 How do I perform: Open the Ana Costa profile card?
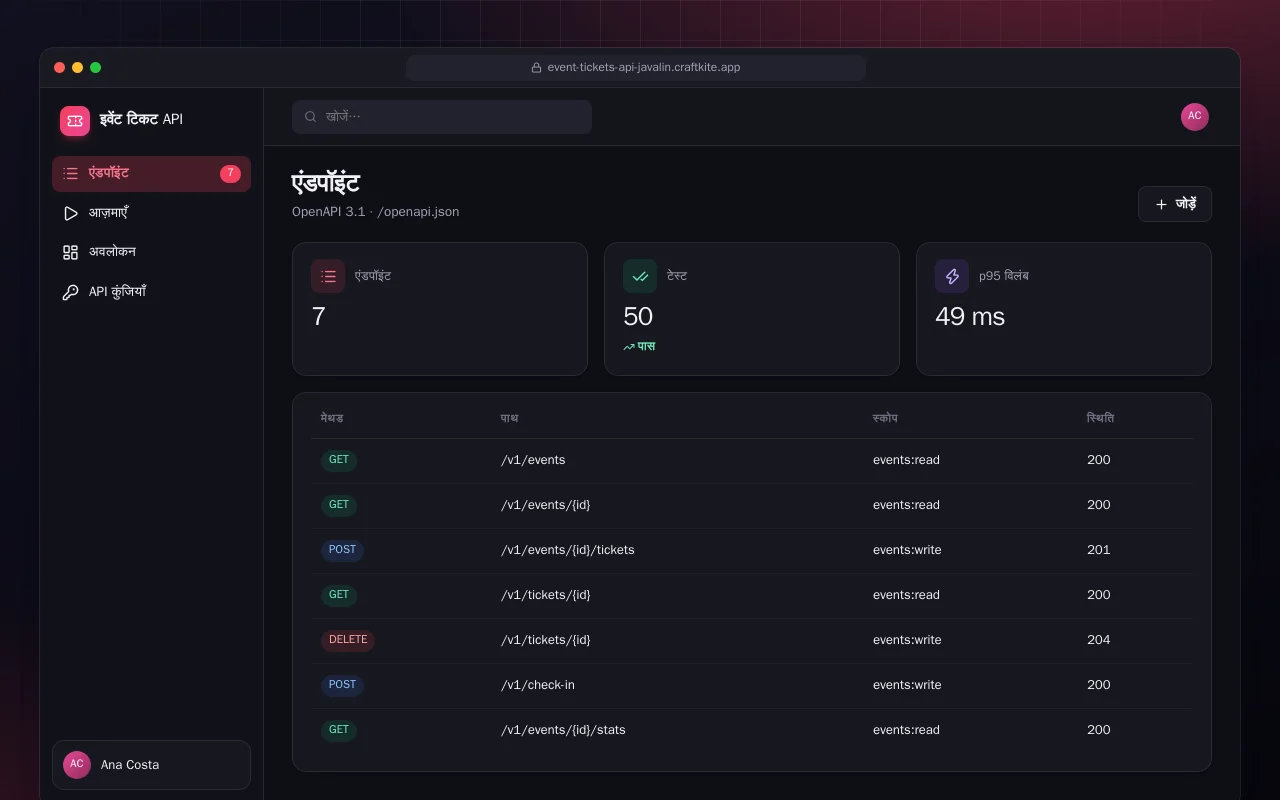151,765
